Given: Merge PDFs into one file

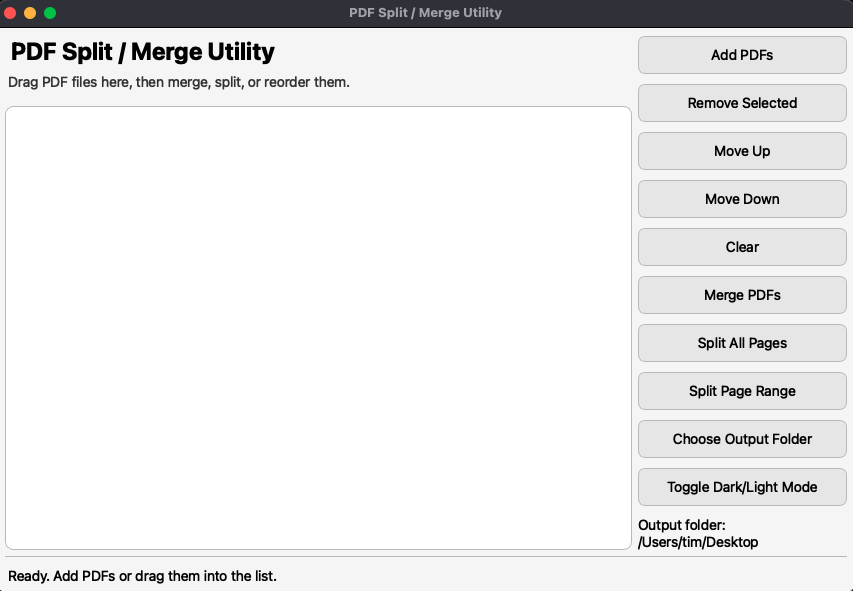Looking at the screenshot, I should [742, 295].
